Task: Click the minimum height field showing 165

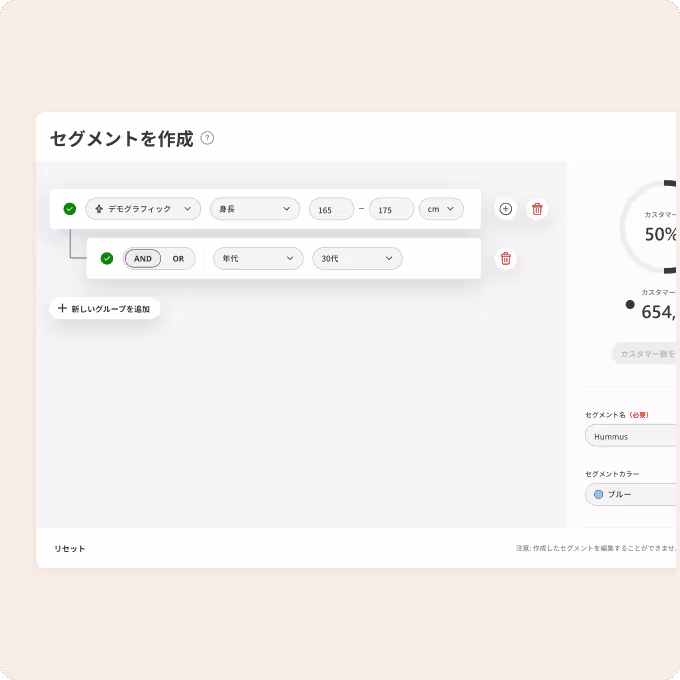Action: tap(331, 209)
